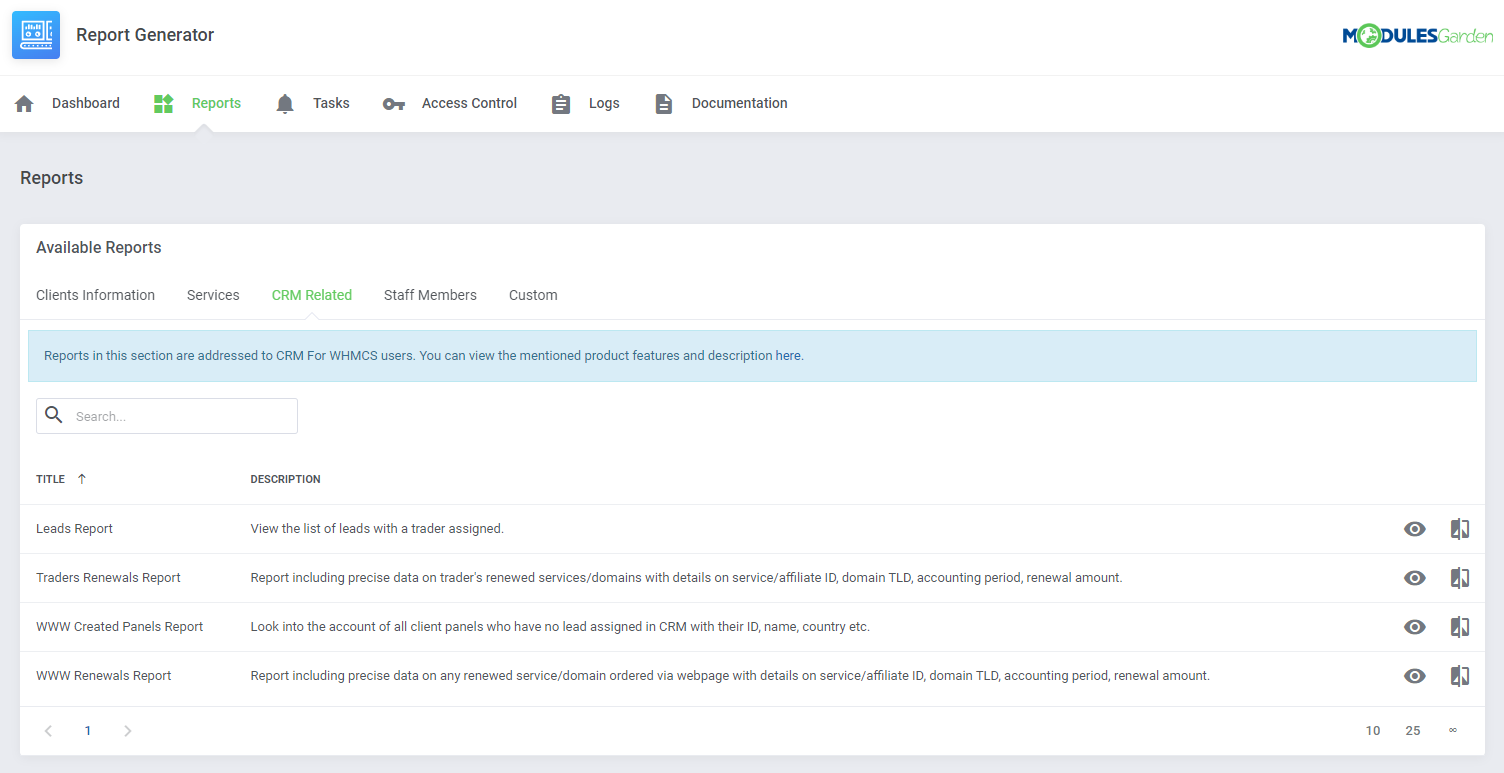
Task: Click the ModulesGarden logo link
Action: [x=1417, y=37]
